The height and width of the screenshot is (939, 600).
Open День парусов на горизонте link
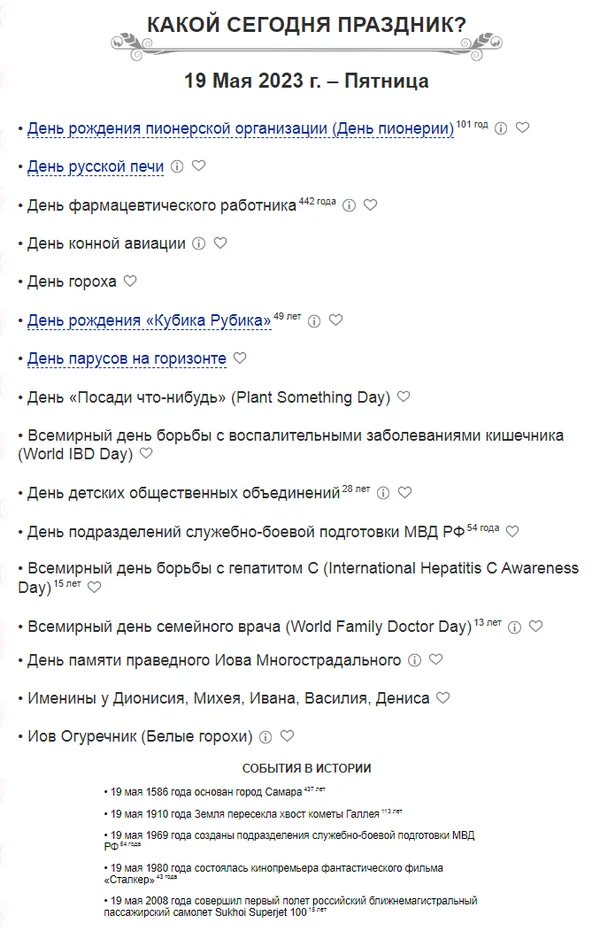click(x=126, y=358)
